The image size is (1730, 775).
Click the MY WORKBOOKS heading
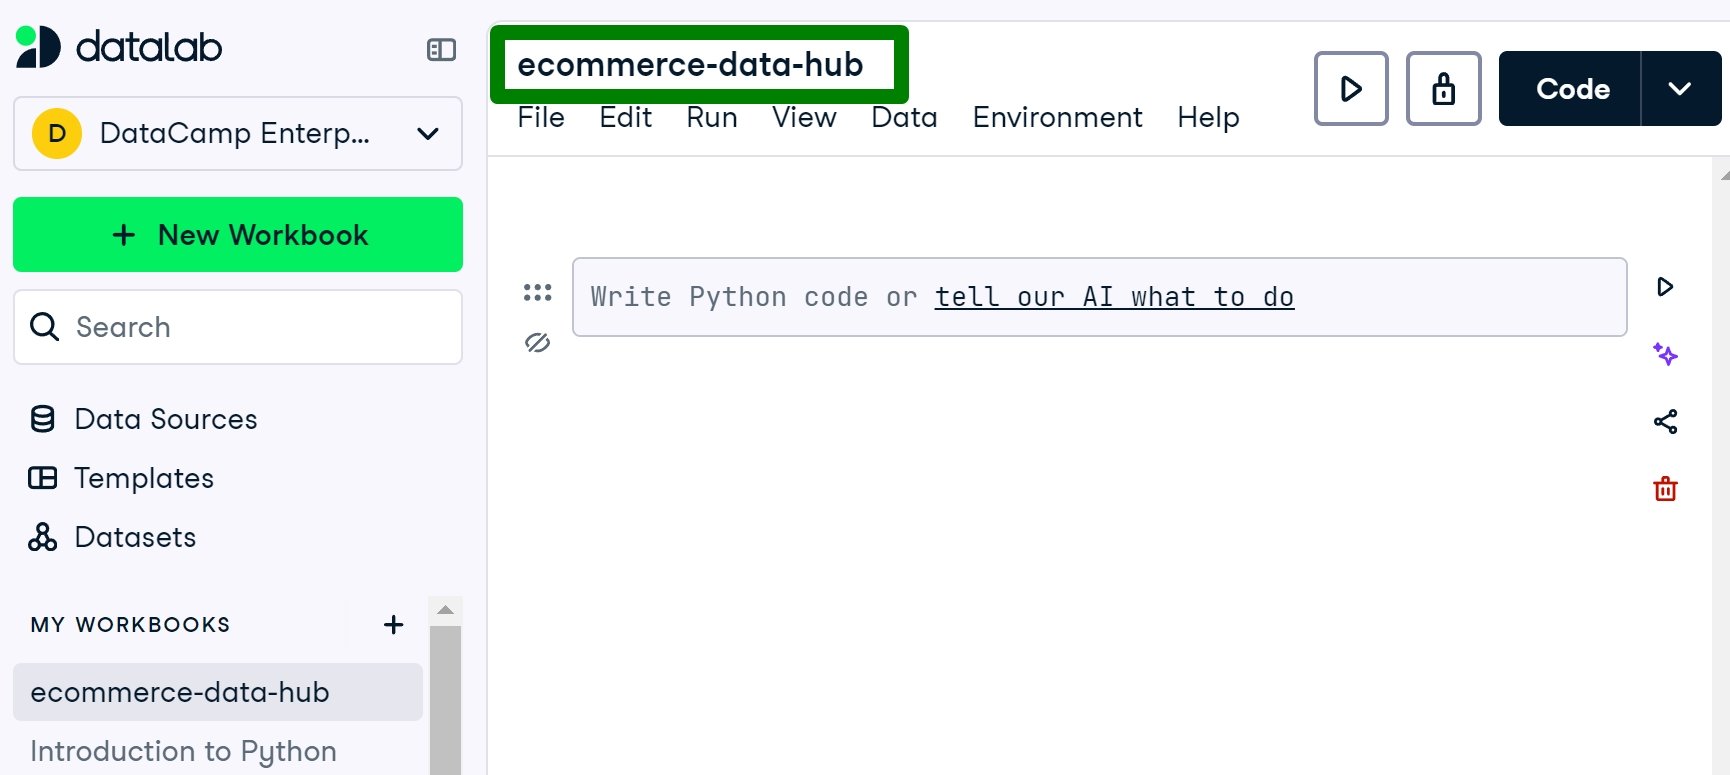(x=130, y=625)
